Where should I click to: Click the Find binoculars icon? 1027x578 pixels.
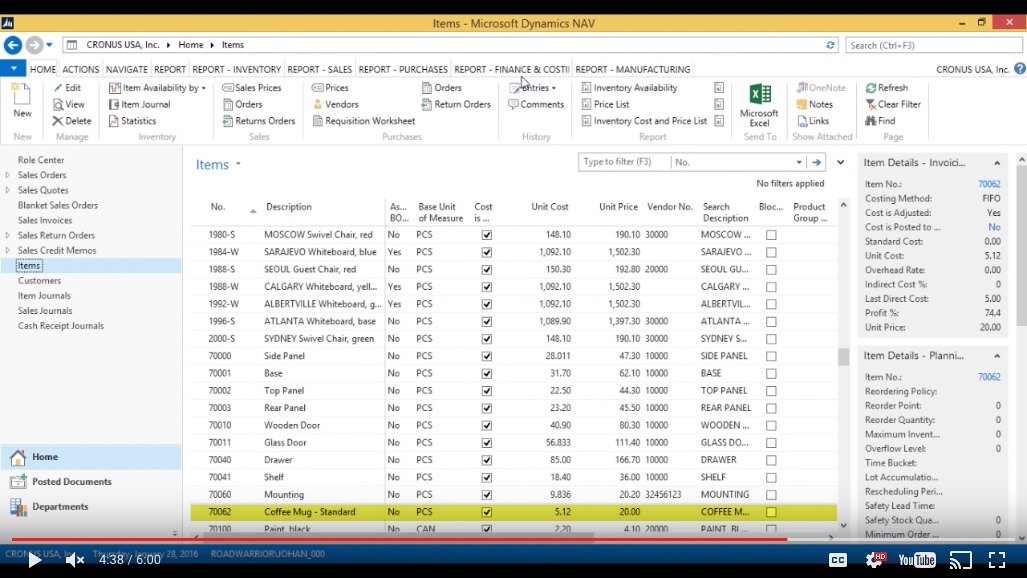click(x=870, y=121)
